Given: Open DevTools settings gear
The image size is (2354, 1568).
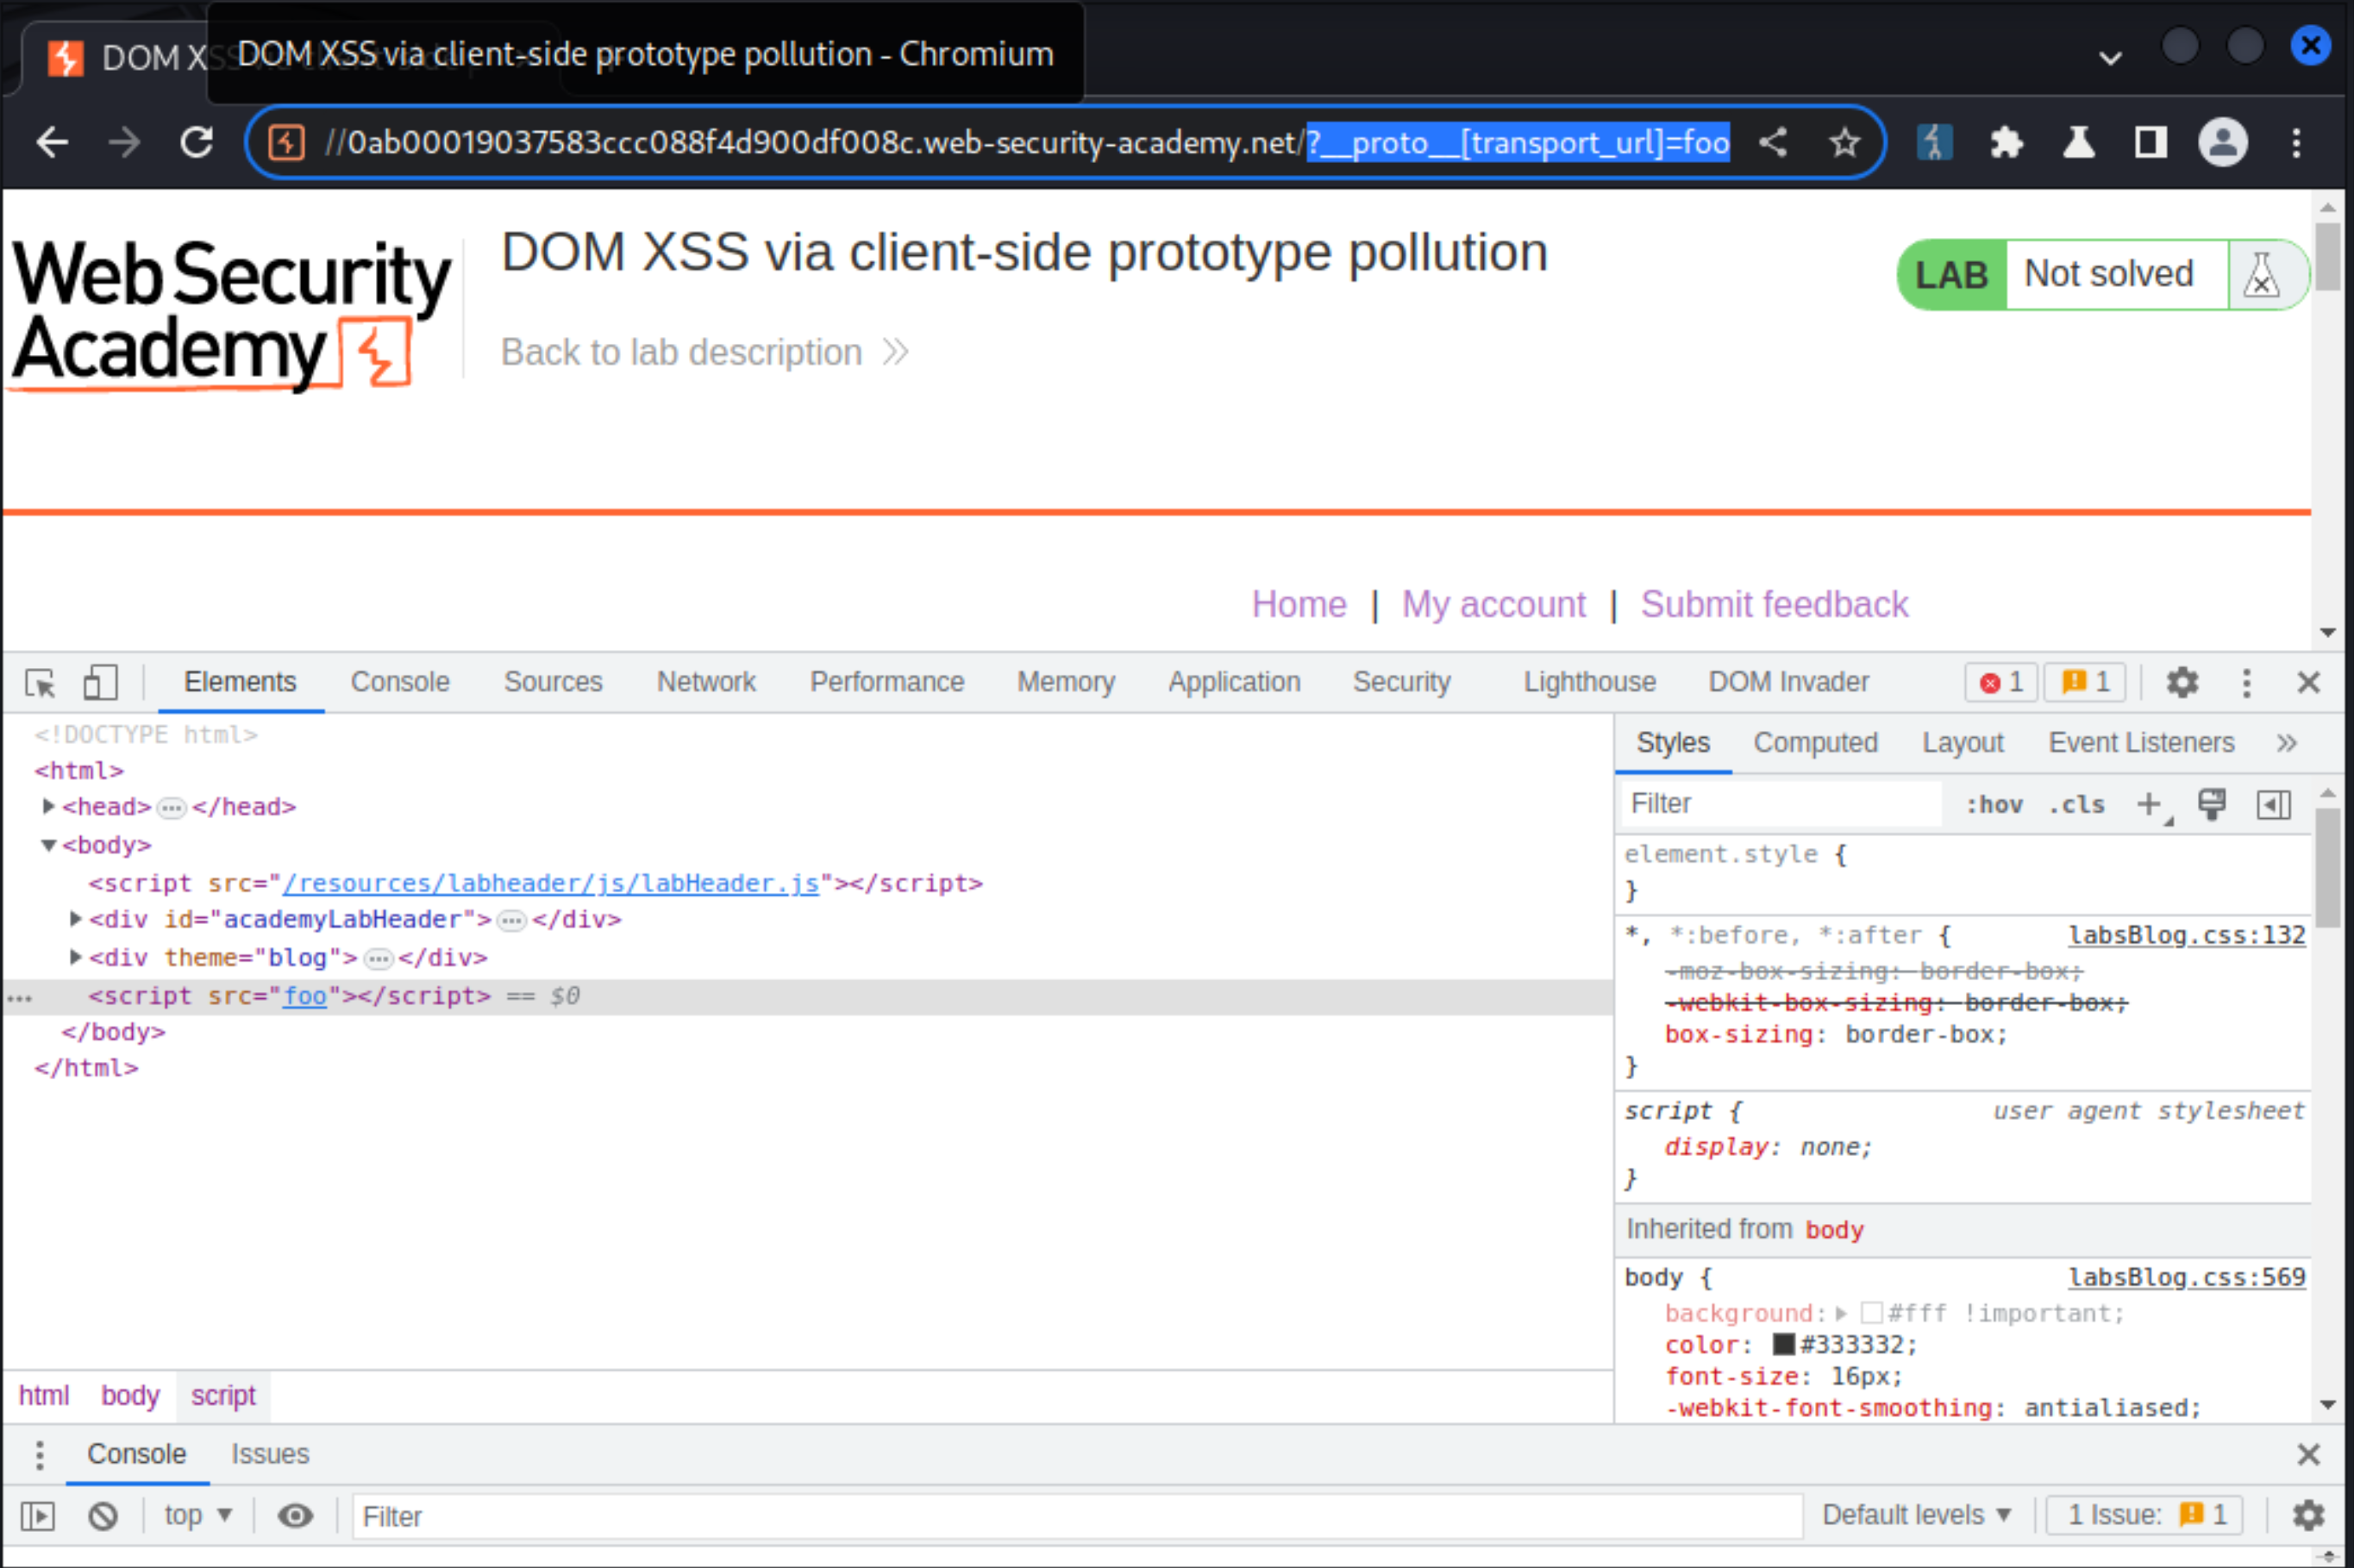Looking at the screenshot, I should 2182,683.
